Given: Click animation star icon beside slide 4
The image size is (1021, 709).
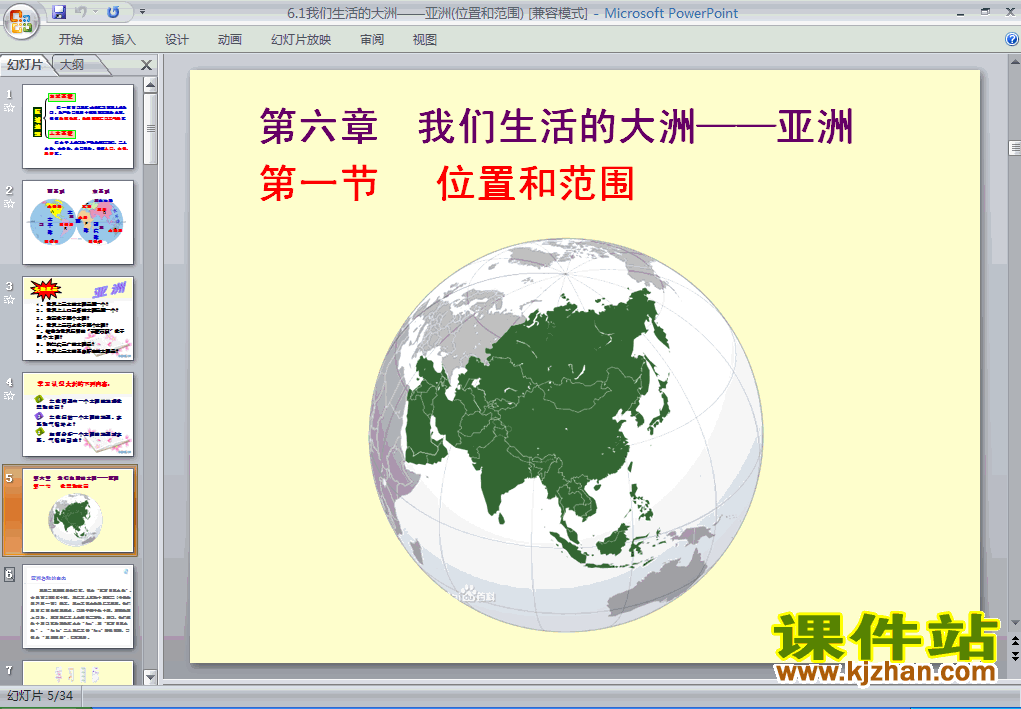Looking at the screenshot, I should pos(9,396).
